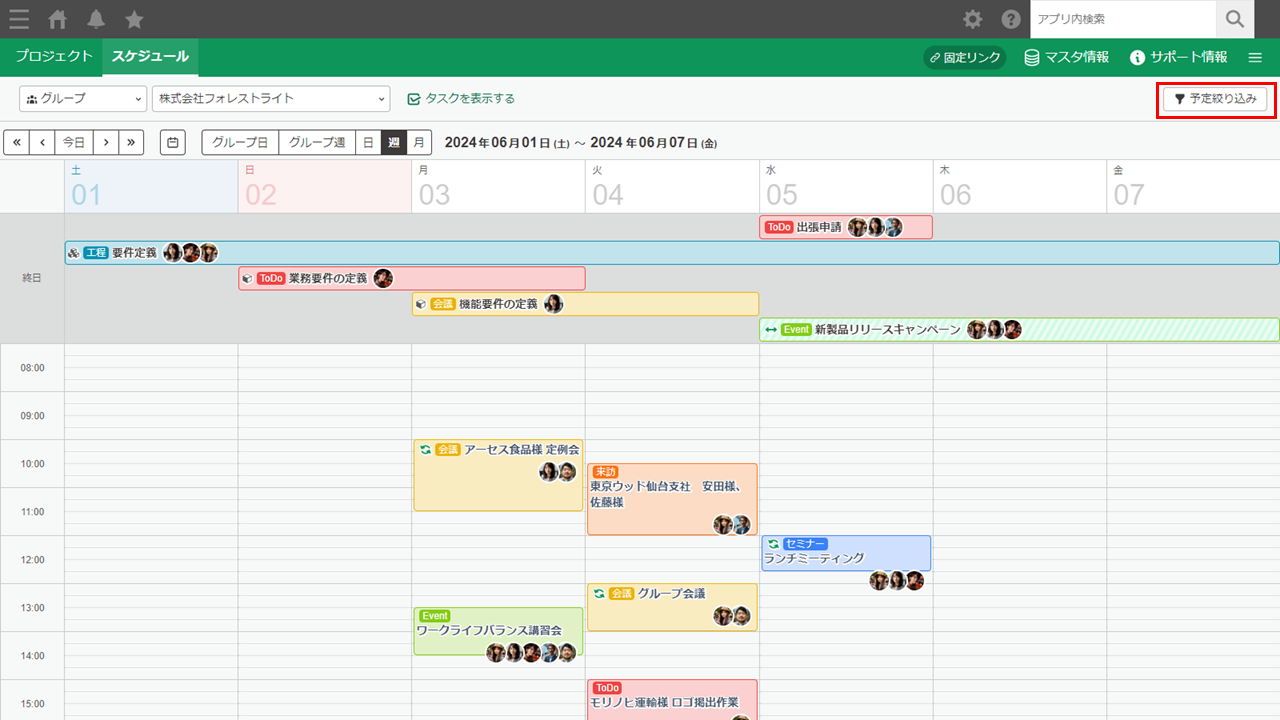1280x720 pixels.
Task: Open 株式会社フォレストライト dropdown
Action: coord(270,99)
